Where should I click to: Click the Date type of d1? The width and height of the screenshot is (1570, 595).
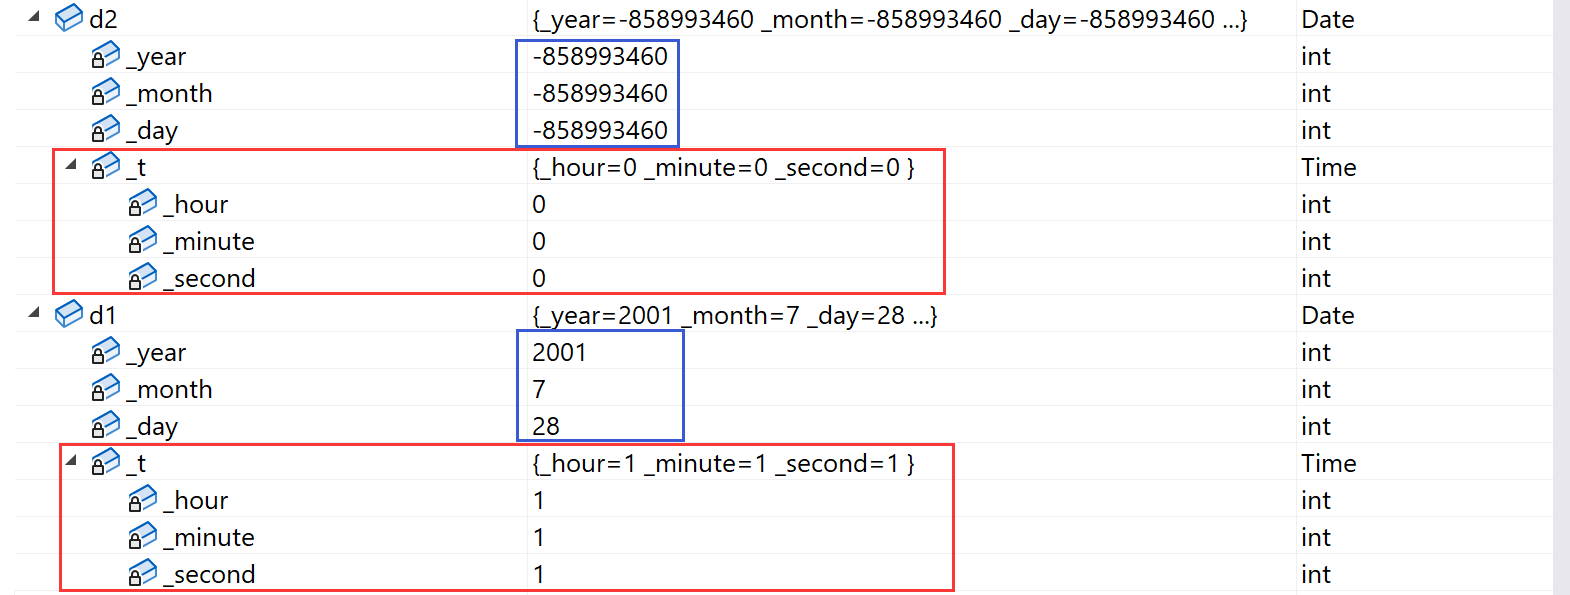(1328, 315)
